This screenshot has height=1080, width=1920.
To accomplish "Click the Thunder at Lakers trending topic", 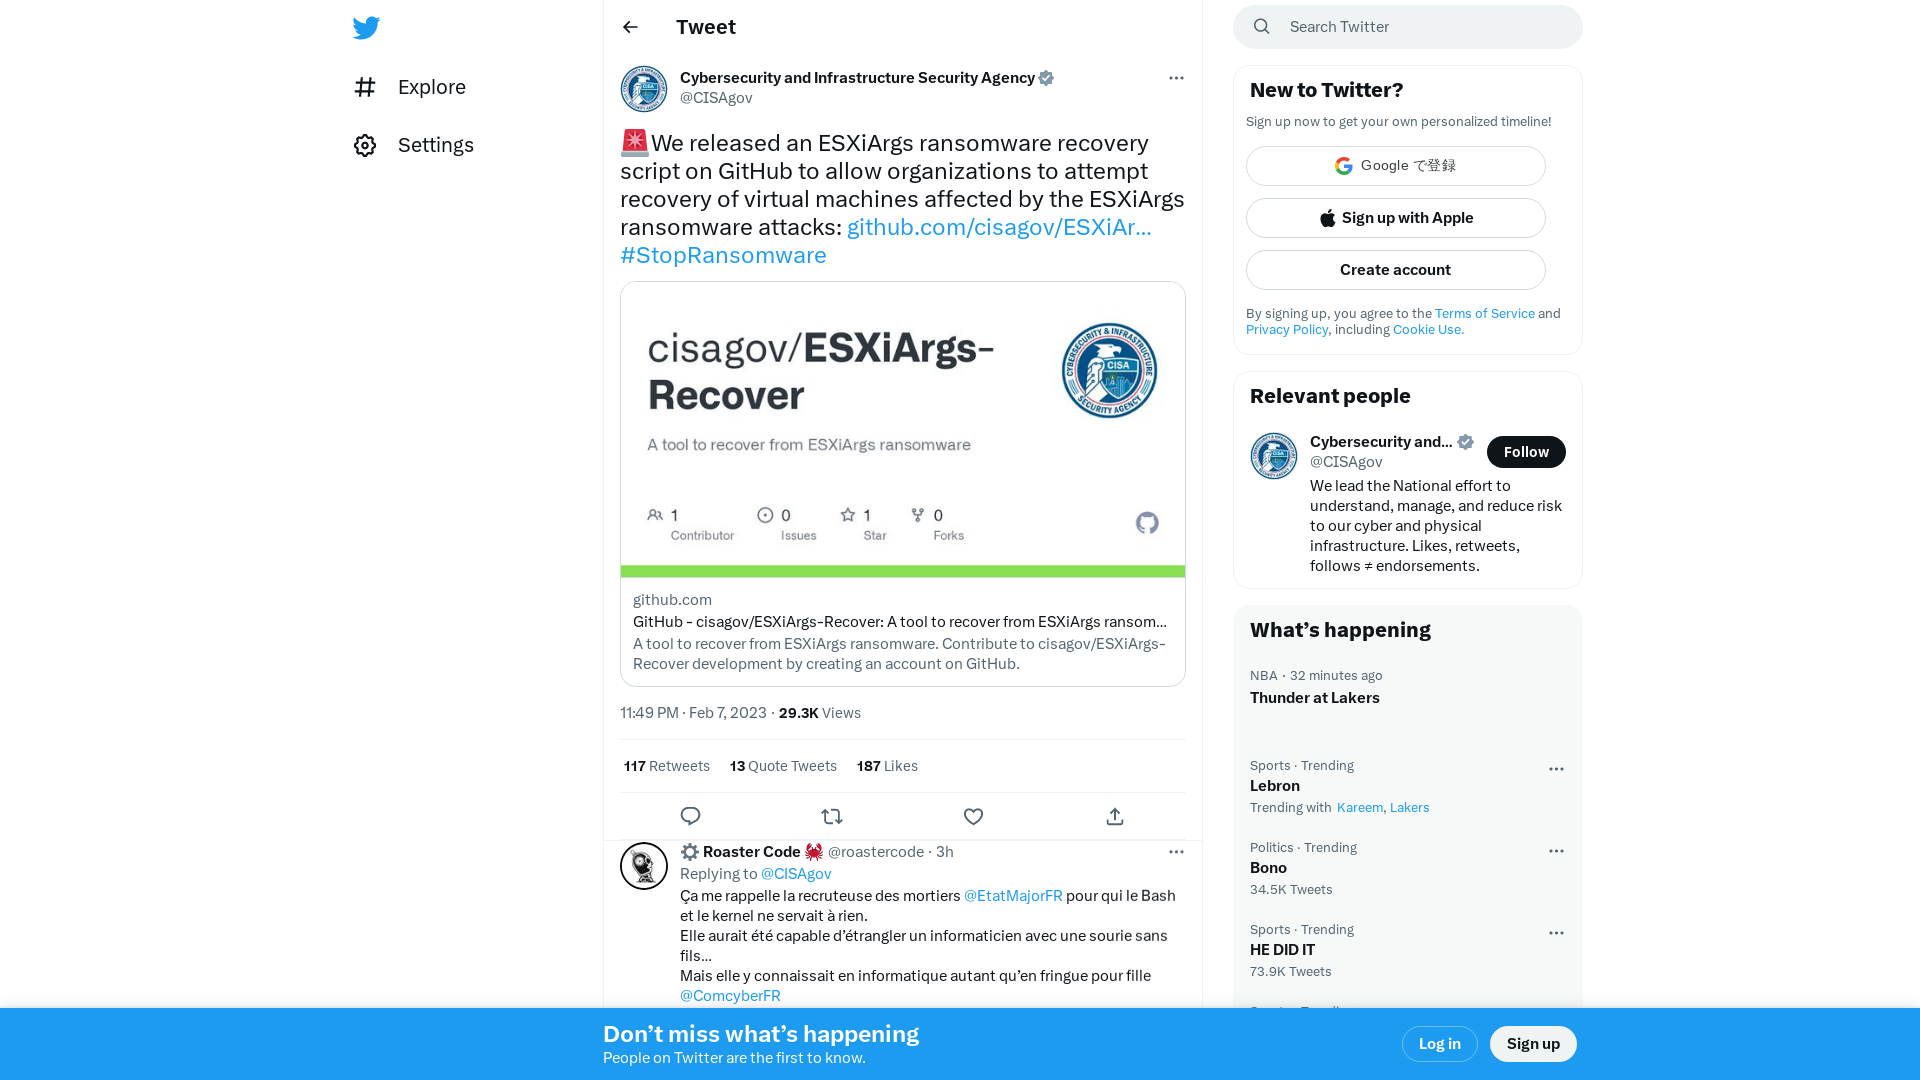I will tap(1315, 696).
